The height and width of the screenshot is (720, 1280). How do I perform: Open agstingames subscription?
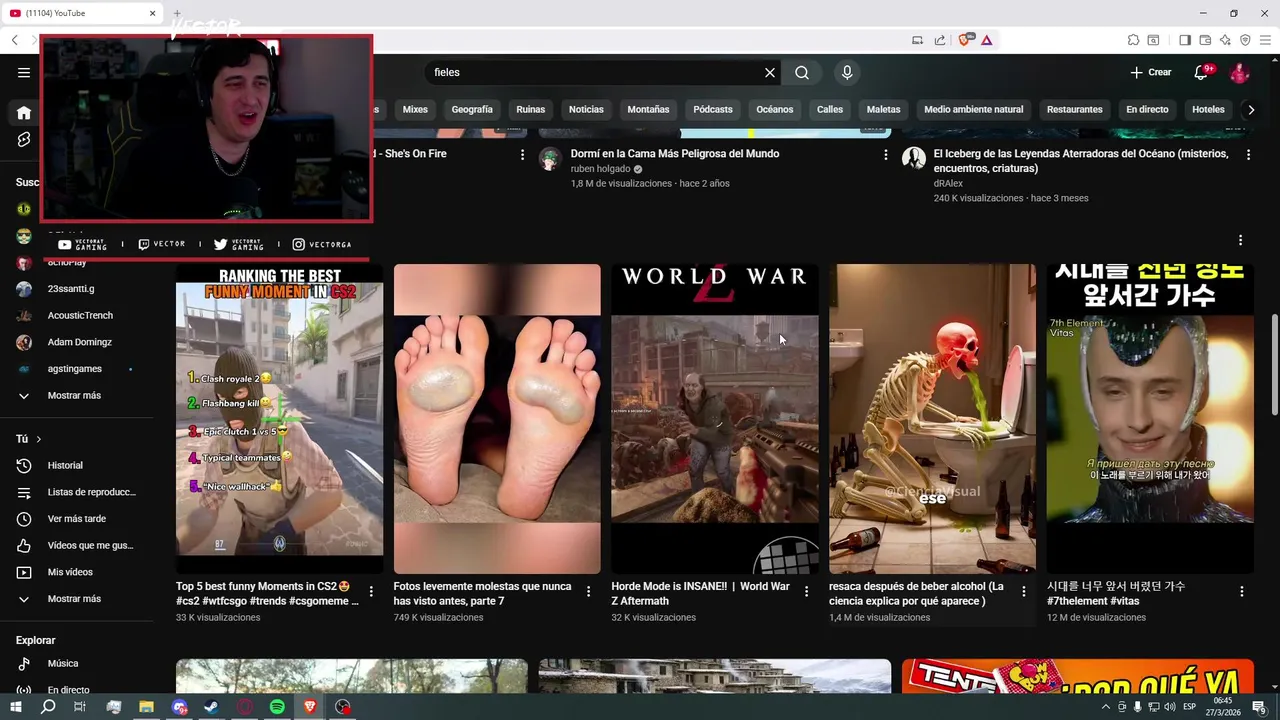click(77, 369)
